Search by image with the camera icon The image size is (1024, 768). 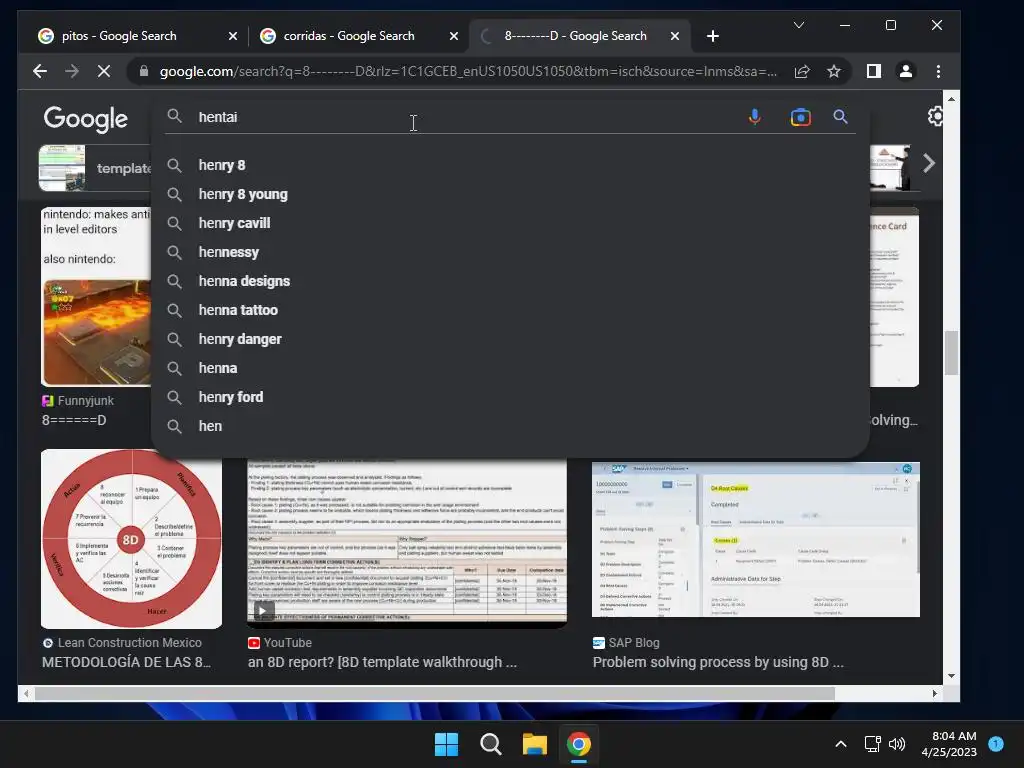pyautogui.click(x=801, y=117)
